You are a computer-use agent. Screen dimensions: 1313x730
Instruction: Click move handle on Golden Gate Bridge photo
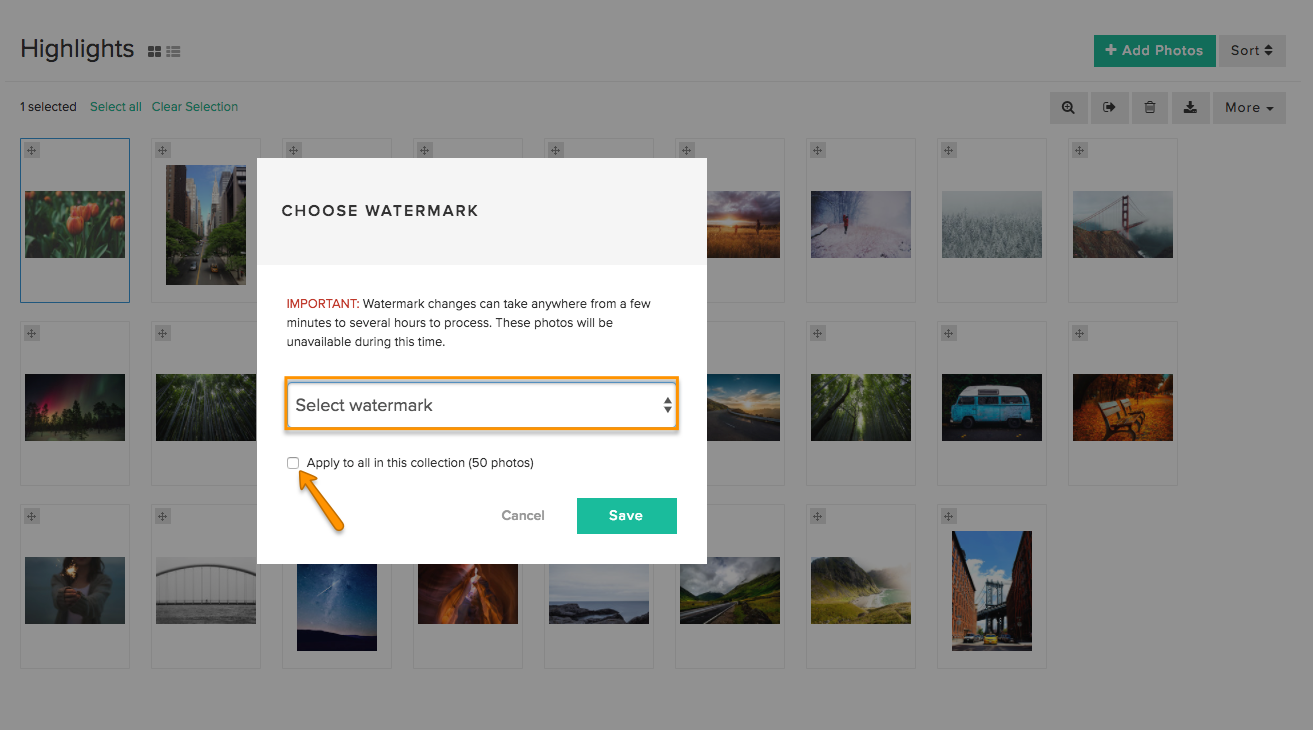coord(1079,150)
